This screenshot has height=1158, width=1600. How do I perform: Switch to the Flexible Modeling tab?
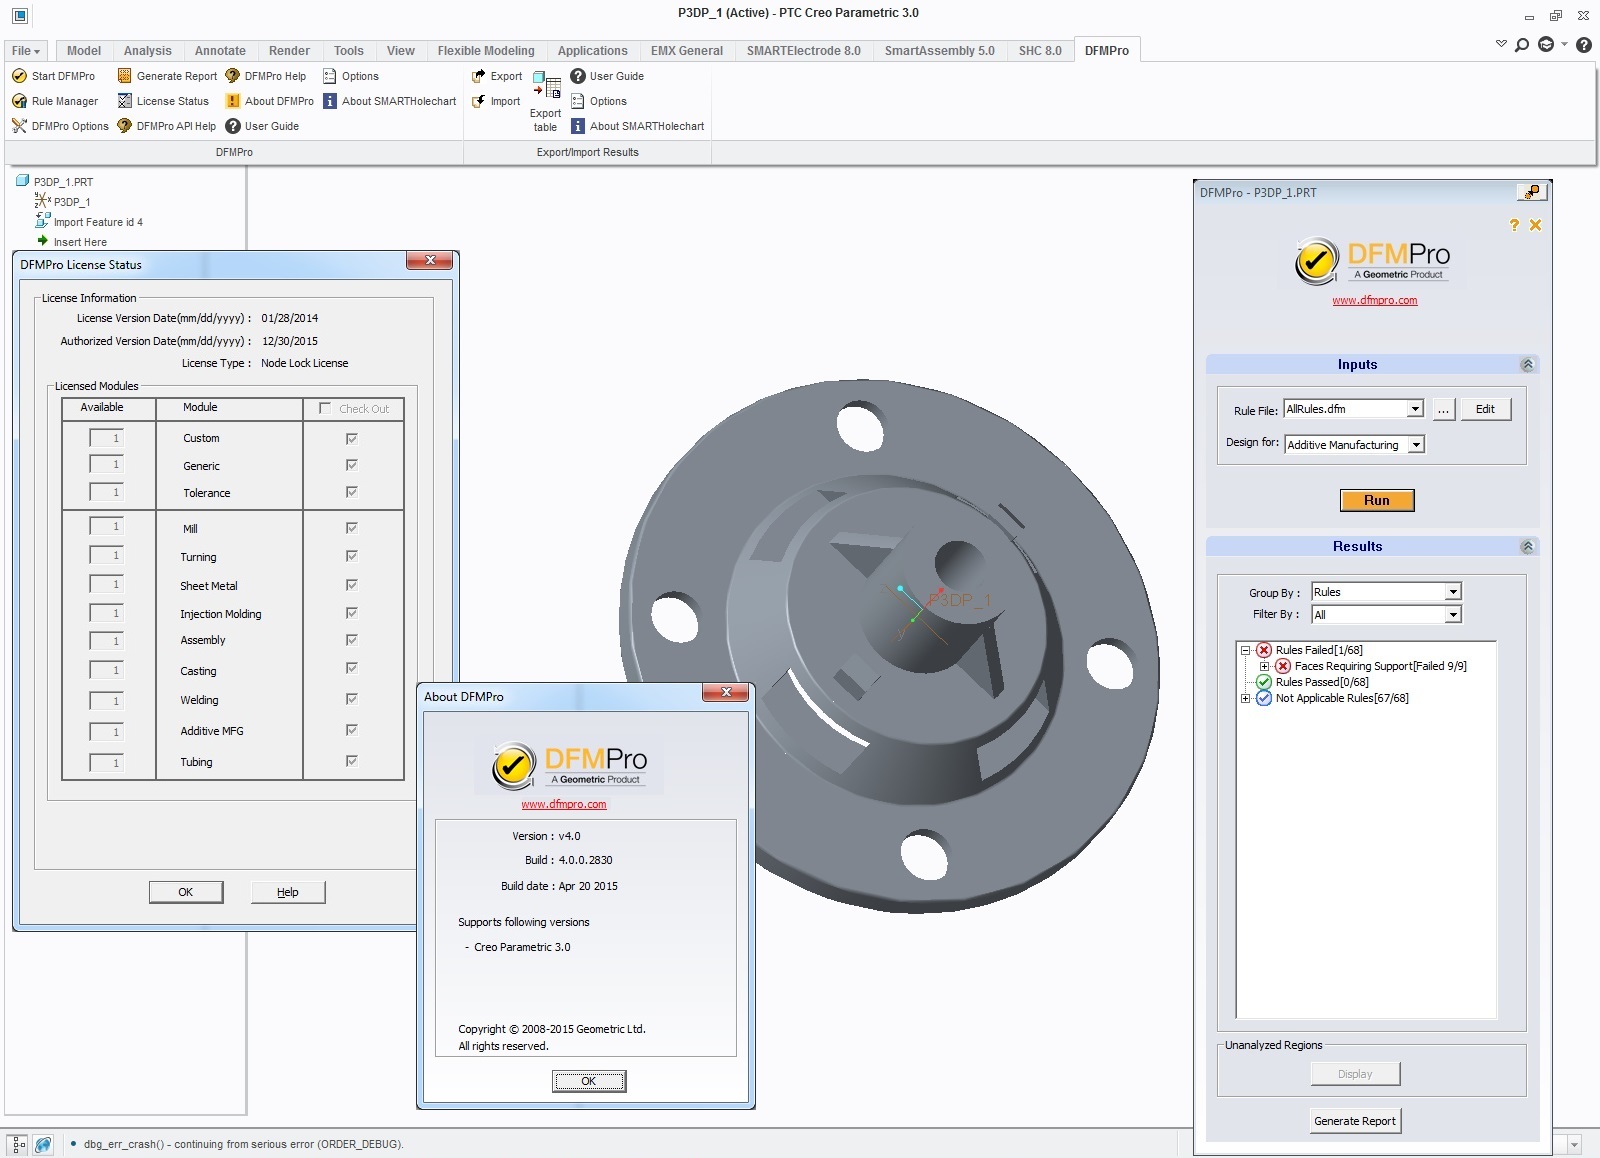pyautogui.click(x=486, y=51)
